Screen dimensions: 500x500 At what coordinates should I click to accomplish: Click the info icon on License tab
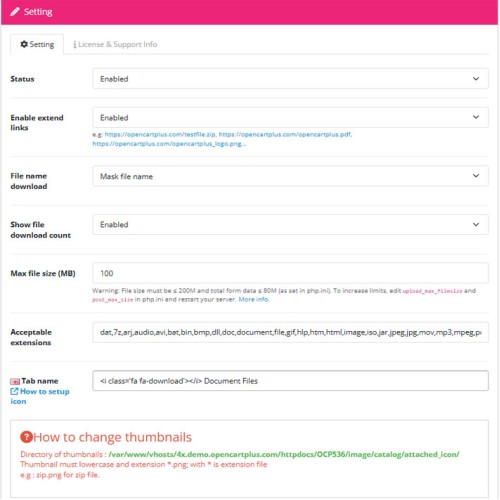coord(75,44)
